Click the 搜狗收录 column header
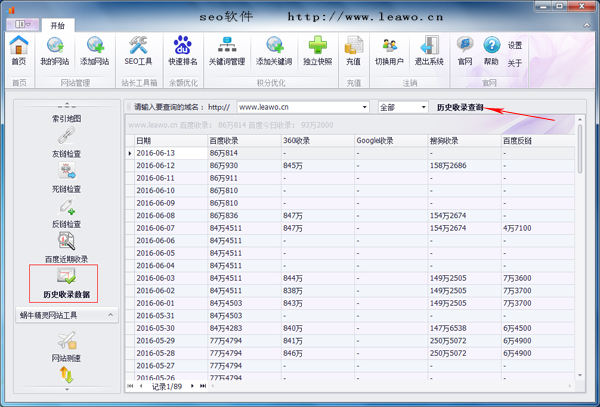The width and height of the screenshot is (600, 407). coord(464,141)
